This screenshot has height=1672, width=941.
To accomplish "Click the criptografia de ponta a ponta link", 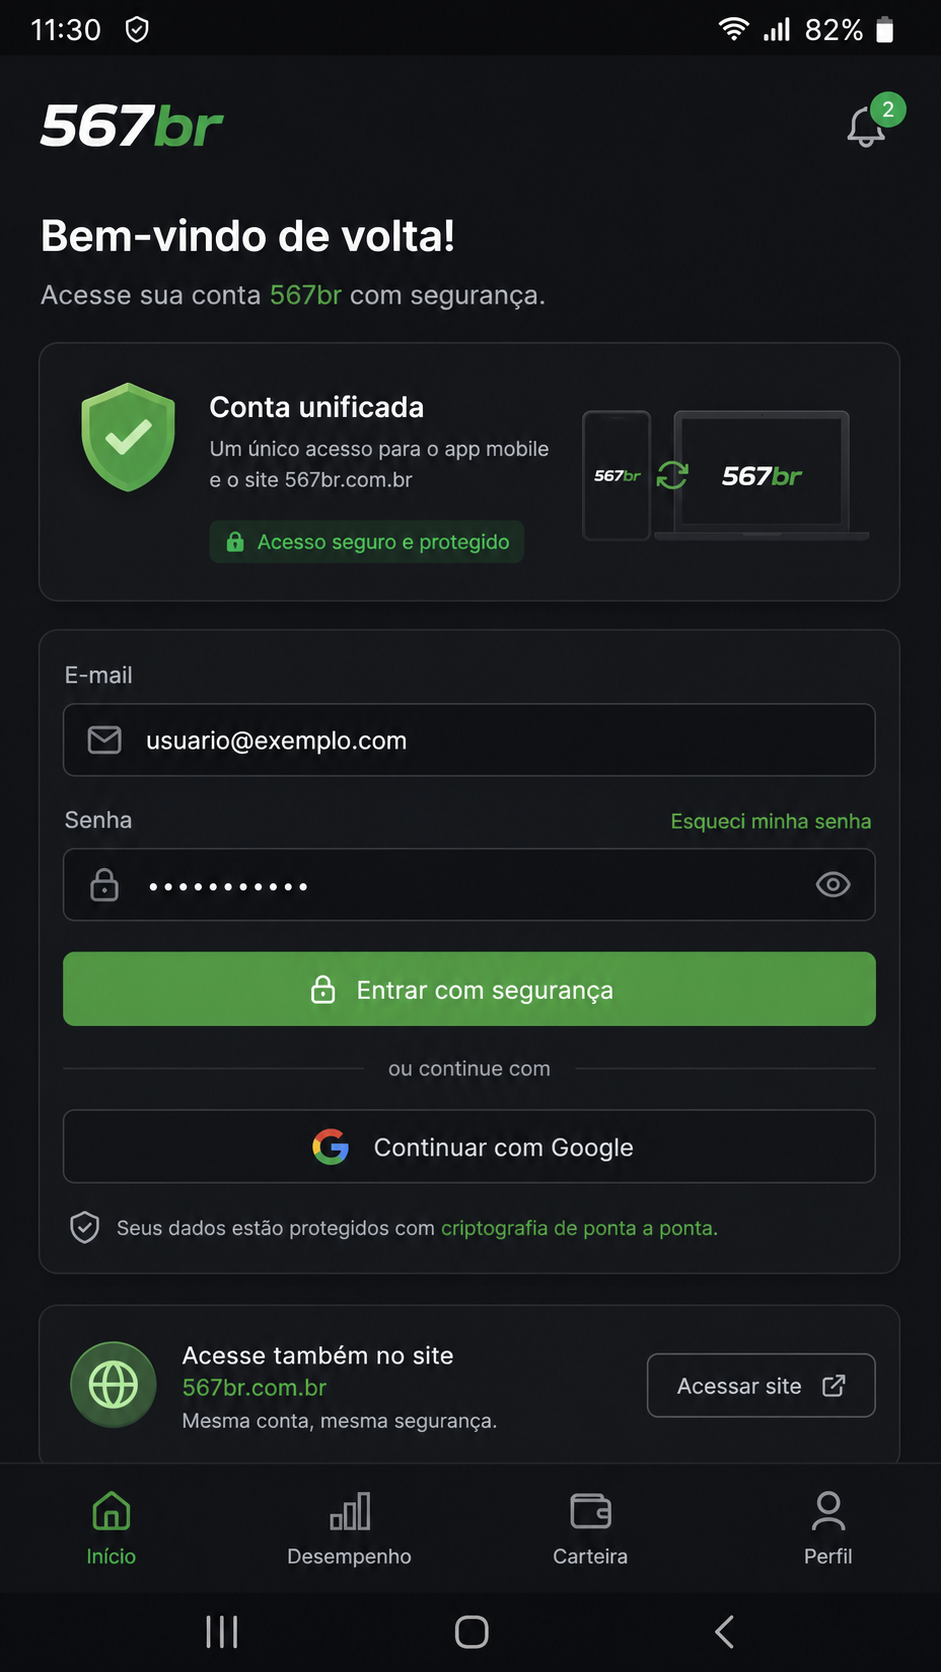I will pos(579,1228).
